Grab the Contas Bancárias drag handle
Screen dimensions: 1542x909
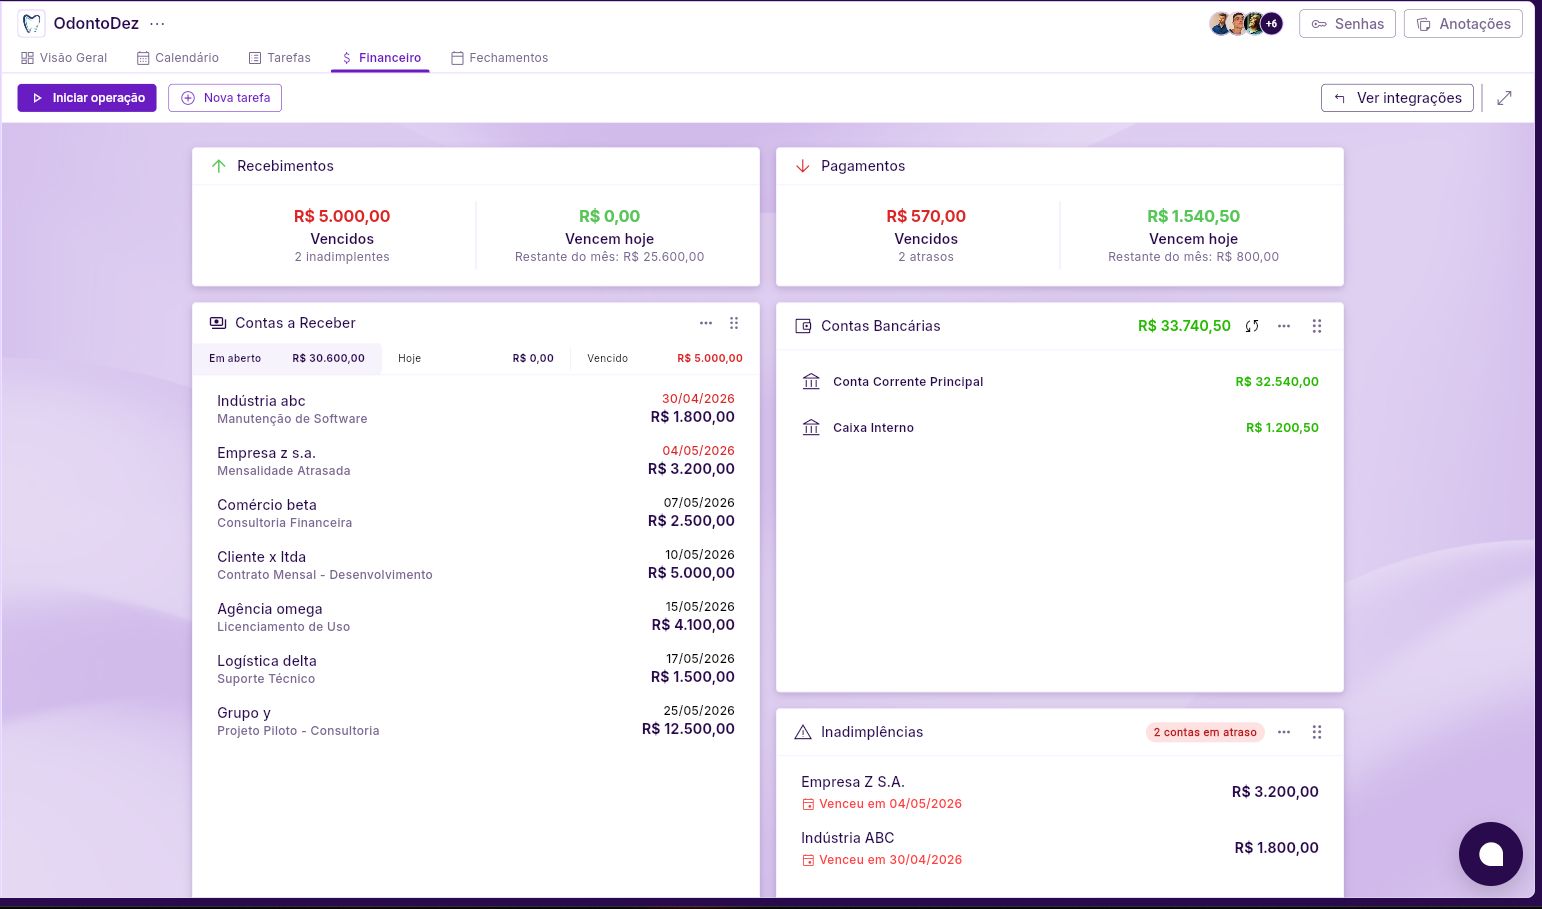pos(1317,326)
